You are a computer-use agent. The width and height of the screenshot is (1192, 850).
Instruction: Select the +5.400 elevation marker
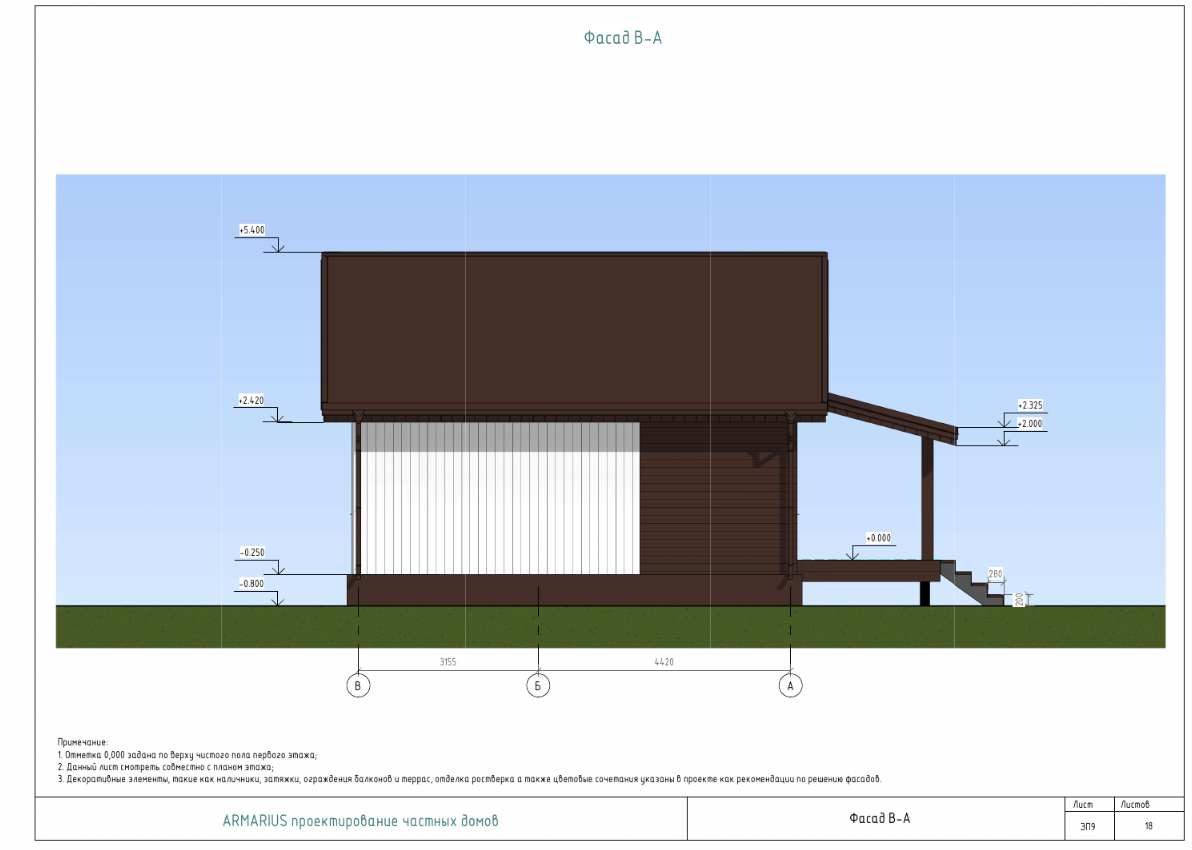[x=252, y=230]
